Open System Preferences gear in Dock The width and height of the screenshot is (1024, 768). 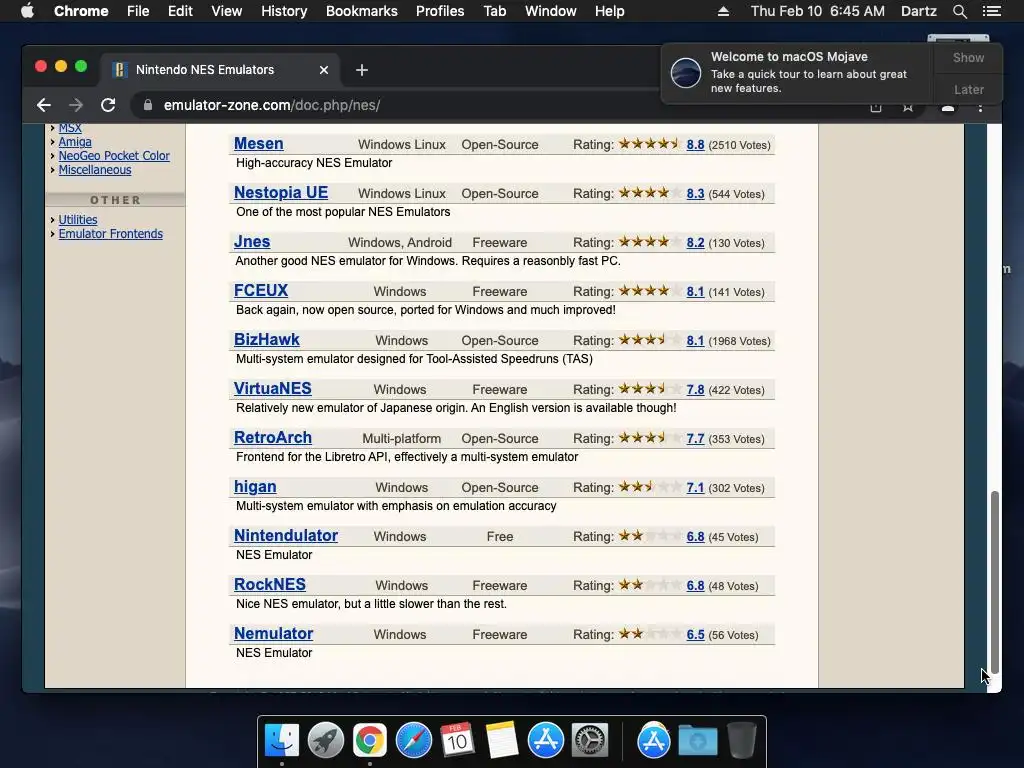click(x=590, y=741)
